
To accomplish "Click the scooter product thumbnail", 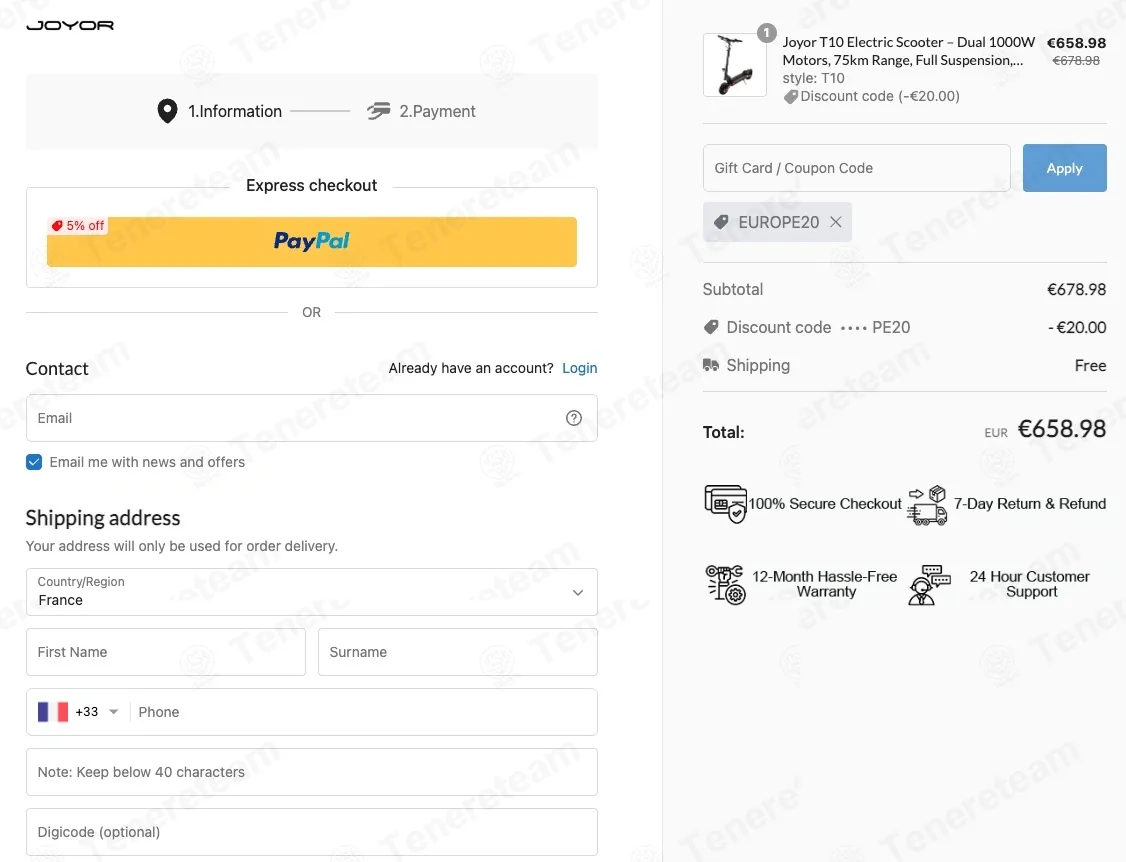I will click(x=735, y=65).
